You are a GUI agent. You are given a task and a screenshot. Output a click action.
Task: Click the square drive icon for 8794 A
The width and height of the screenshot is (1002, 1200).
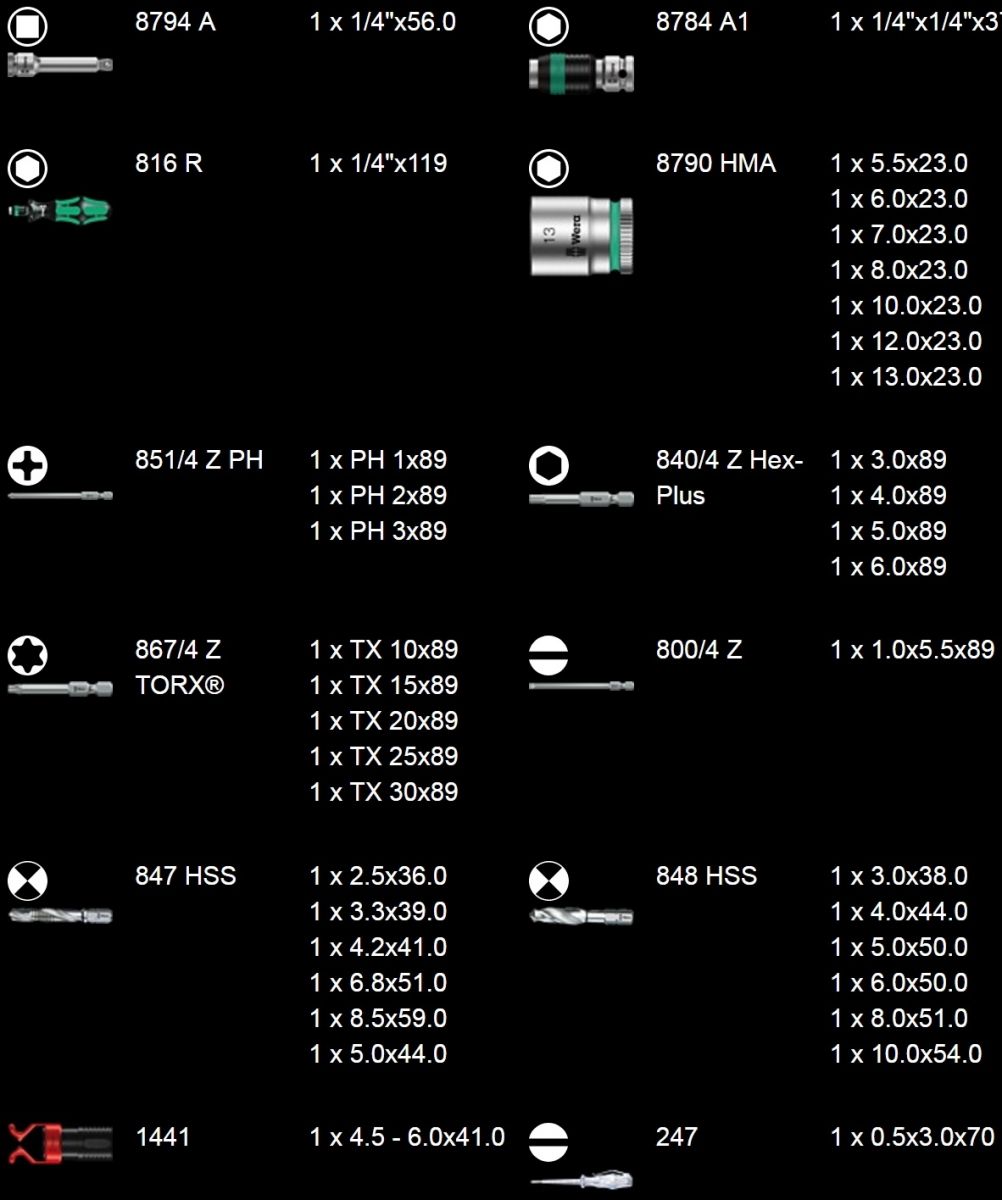[28, 26]
